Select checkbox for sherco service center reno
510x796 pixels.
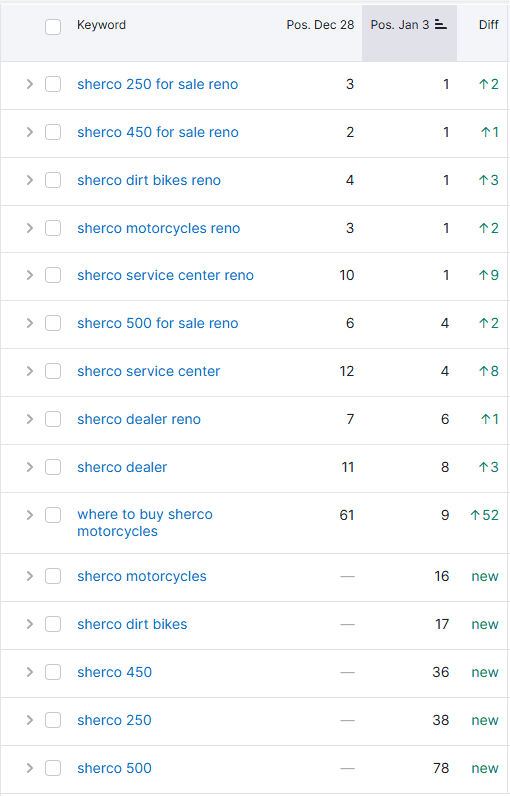pos(53,275)
